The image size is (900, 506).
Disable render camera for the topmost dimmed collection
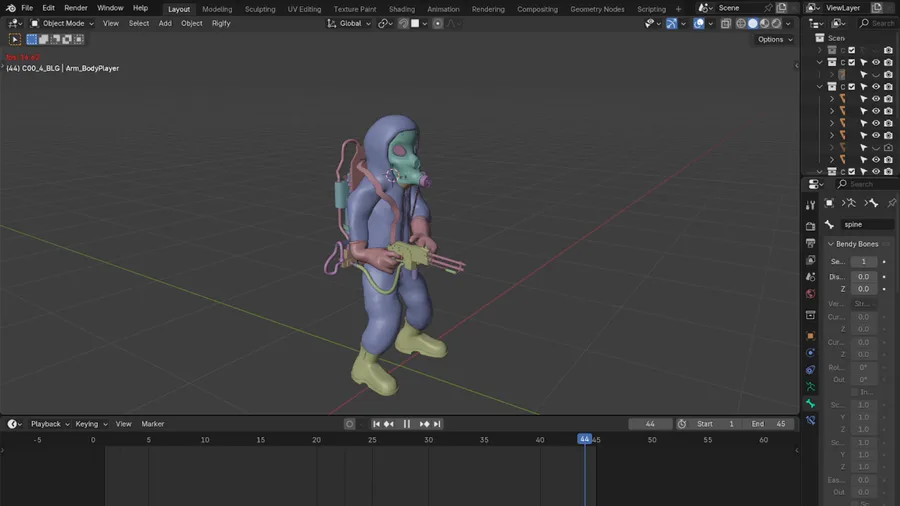[888, 50]
